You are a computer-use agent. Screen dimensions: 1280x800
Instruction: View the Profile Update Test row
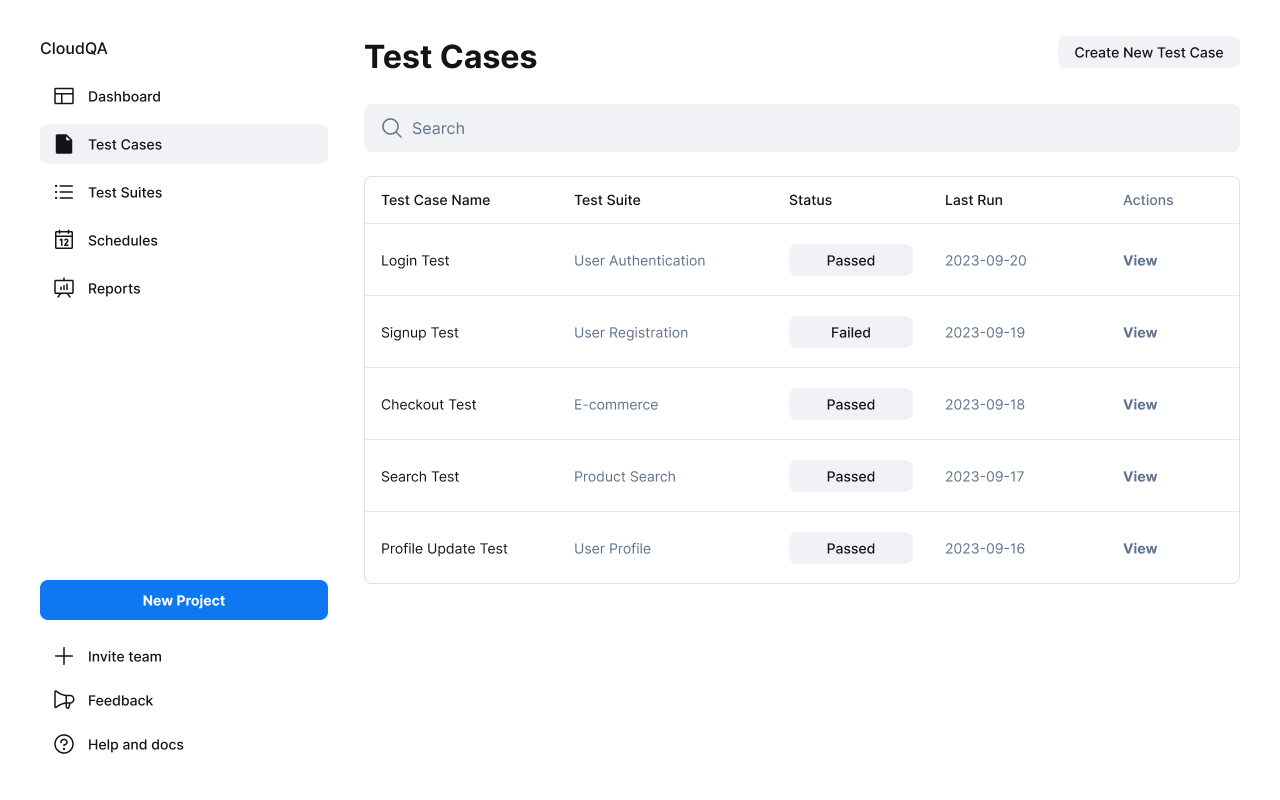pos(1140,548)
